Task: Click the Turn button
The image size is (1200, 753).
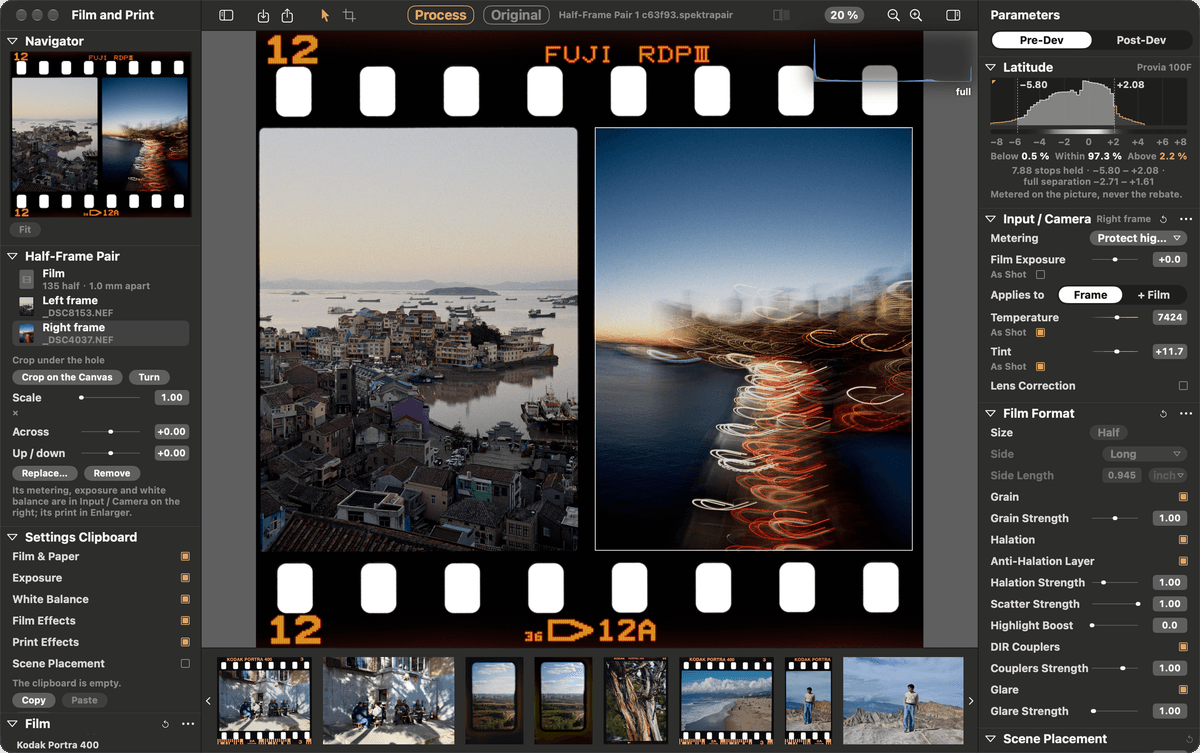Action: 149,377
